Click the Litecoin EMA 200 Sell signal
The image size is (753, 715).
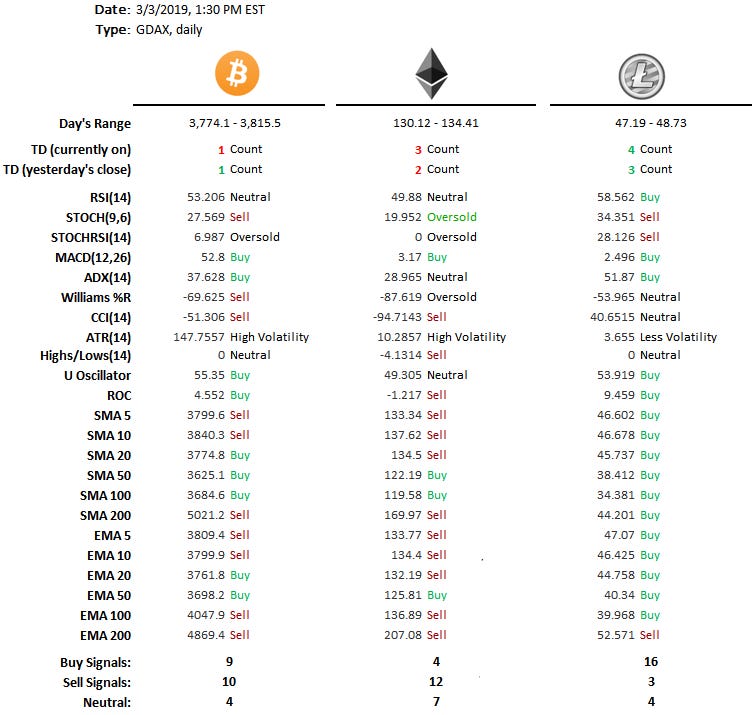click(649, 635)
